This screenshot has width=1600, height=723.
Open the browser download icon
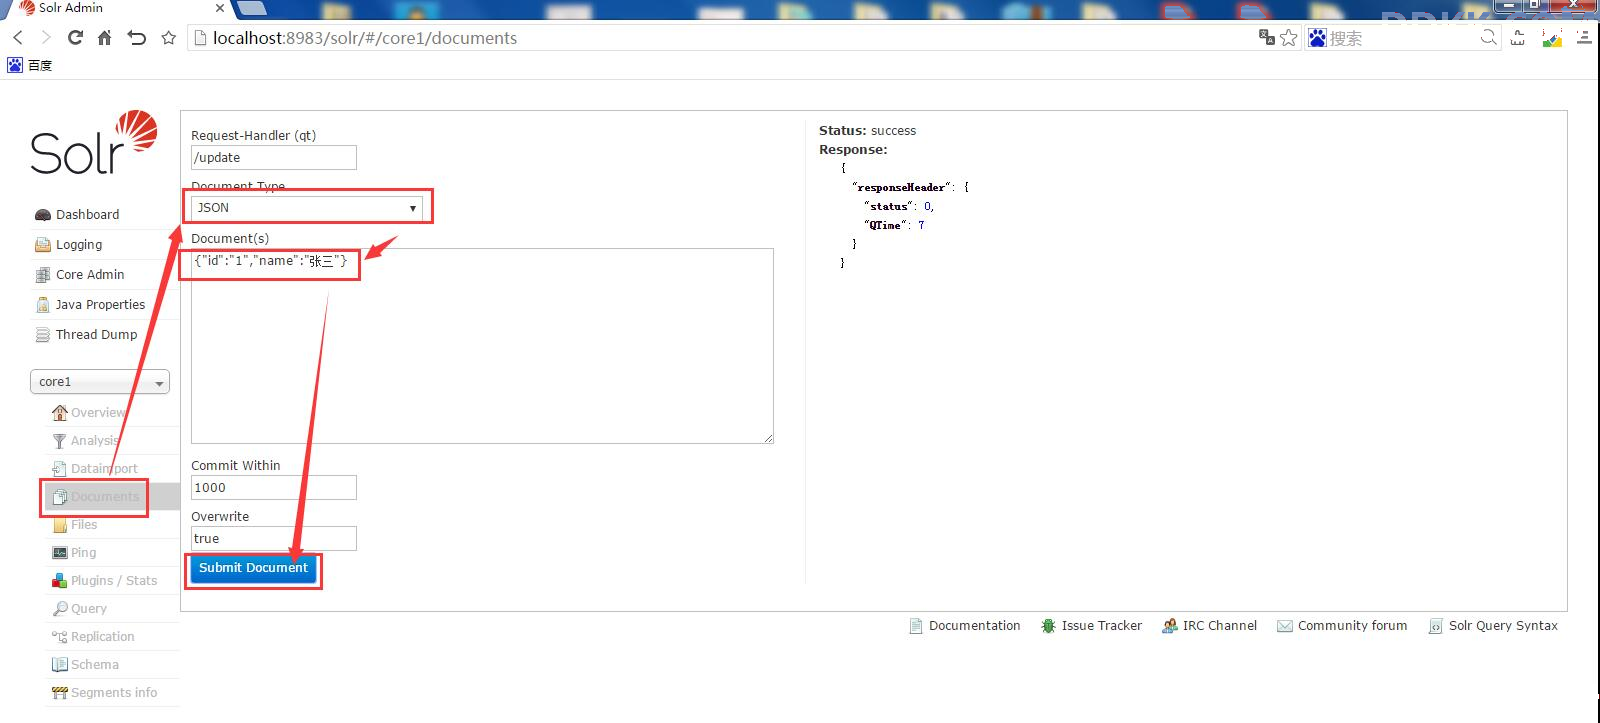point(1518,38)
